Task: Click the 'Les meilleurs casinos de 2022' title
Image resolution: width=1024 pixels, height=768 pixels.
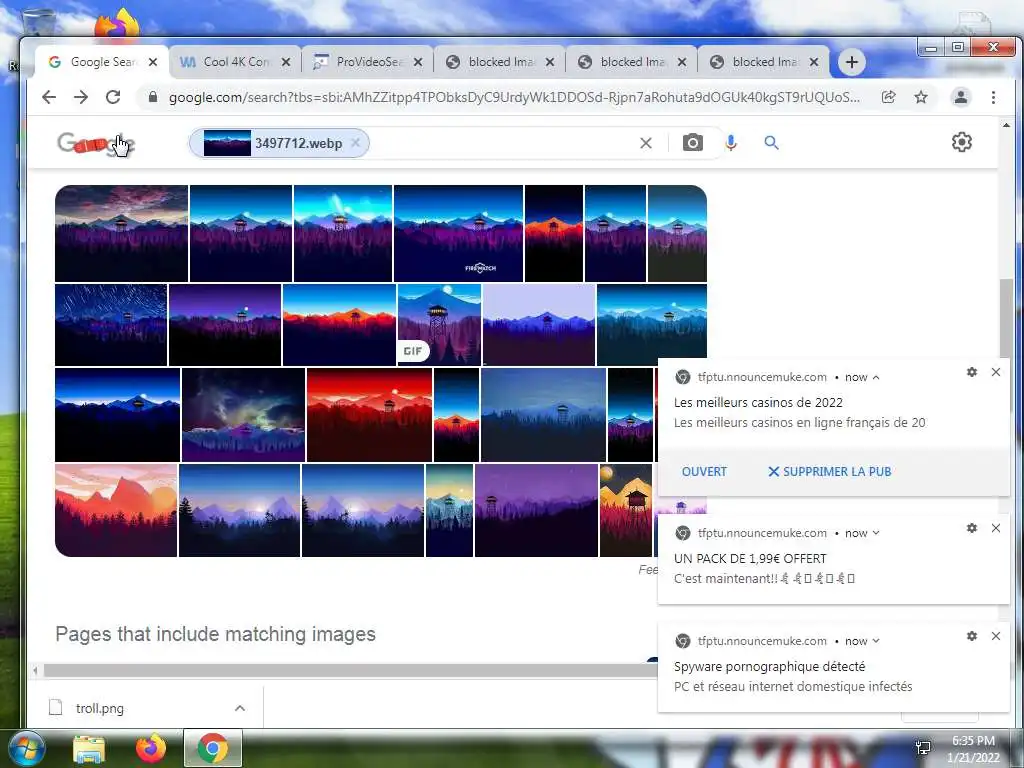Action: click(758, 402)
